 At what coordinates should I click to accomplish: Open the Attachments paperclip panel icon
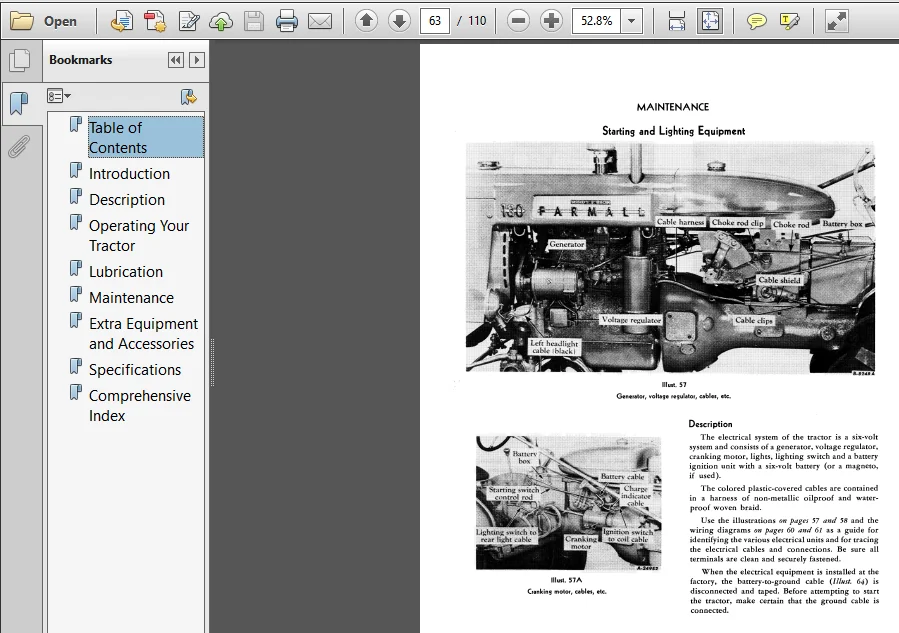tap(19, 146)
